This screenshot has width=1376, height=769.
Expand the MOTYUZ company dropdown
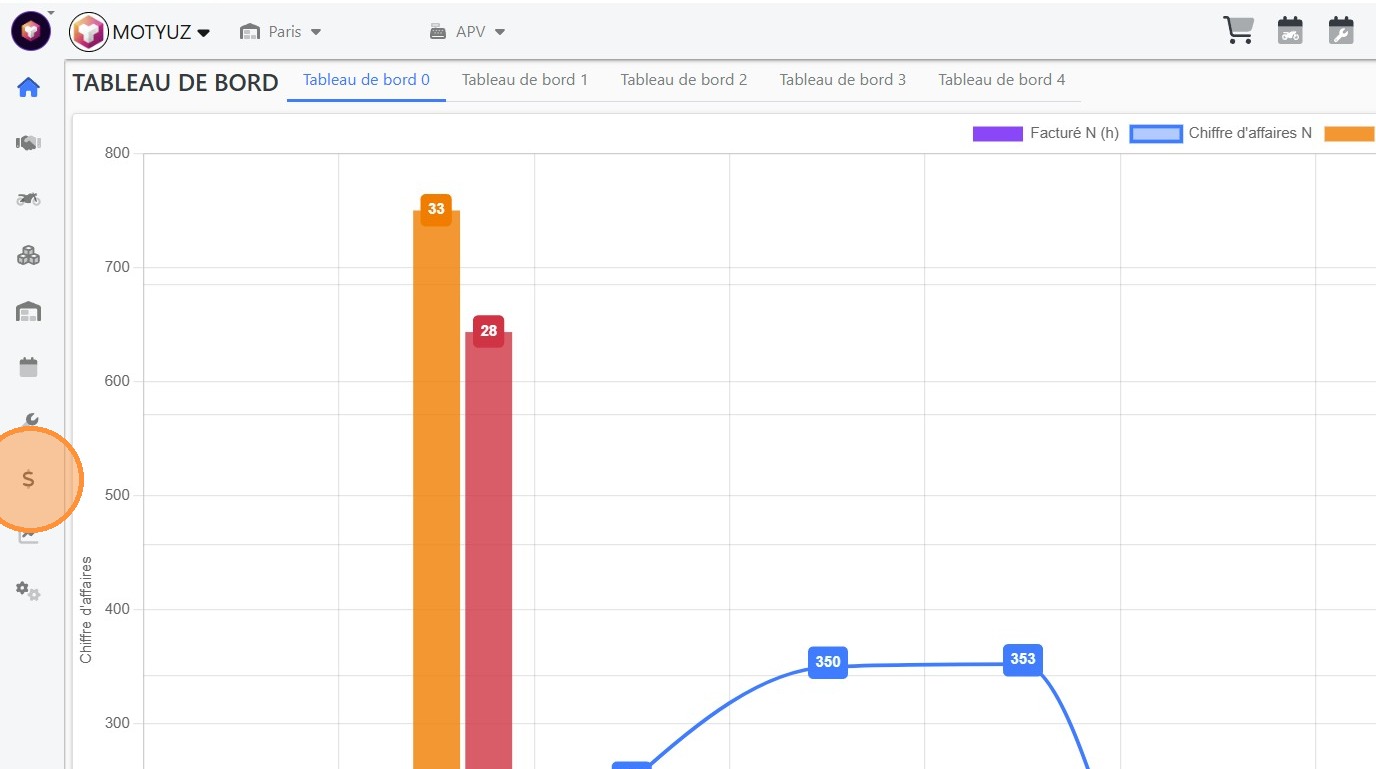[x=161, y=32]
